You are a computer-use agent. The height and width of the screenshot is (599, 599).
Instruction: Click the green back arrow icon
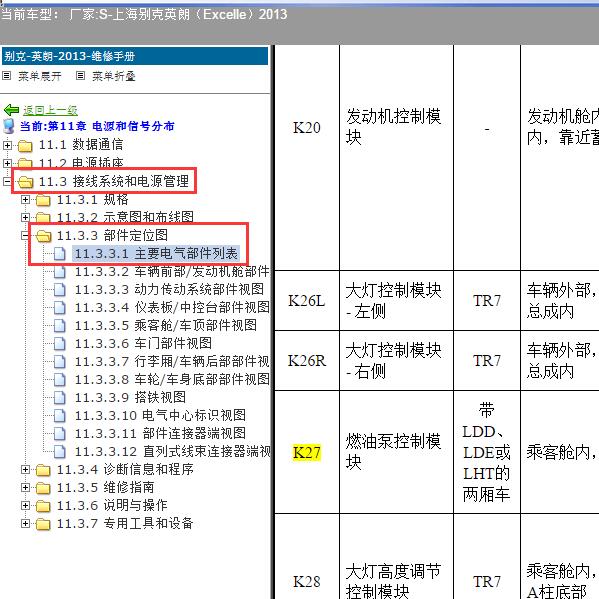point(11,110)
